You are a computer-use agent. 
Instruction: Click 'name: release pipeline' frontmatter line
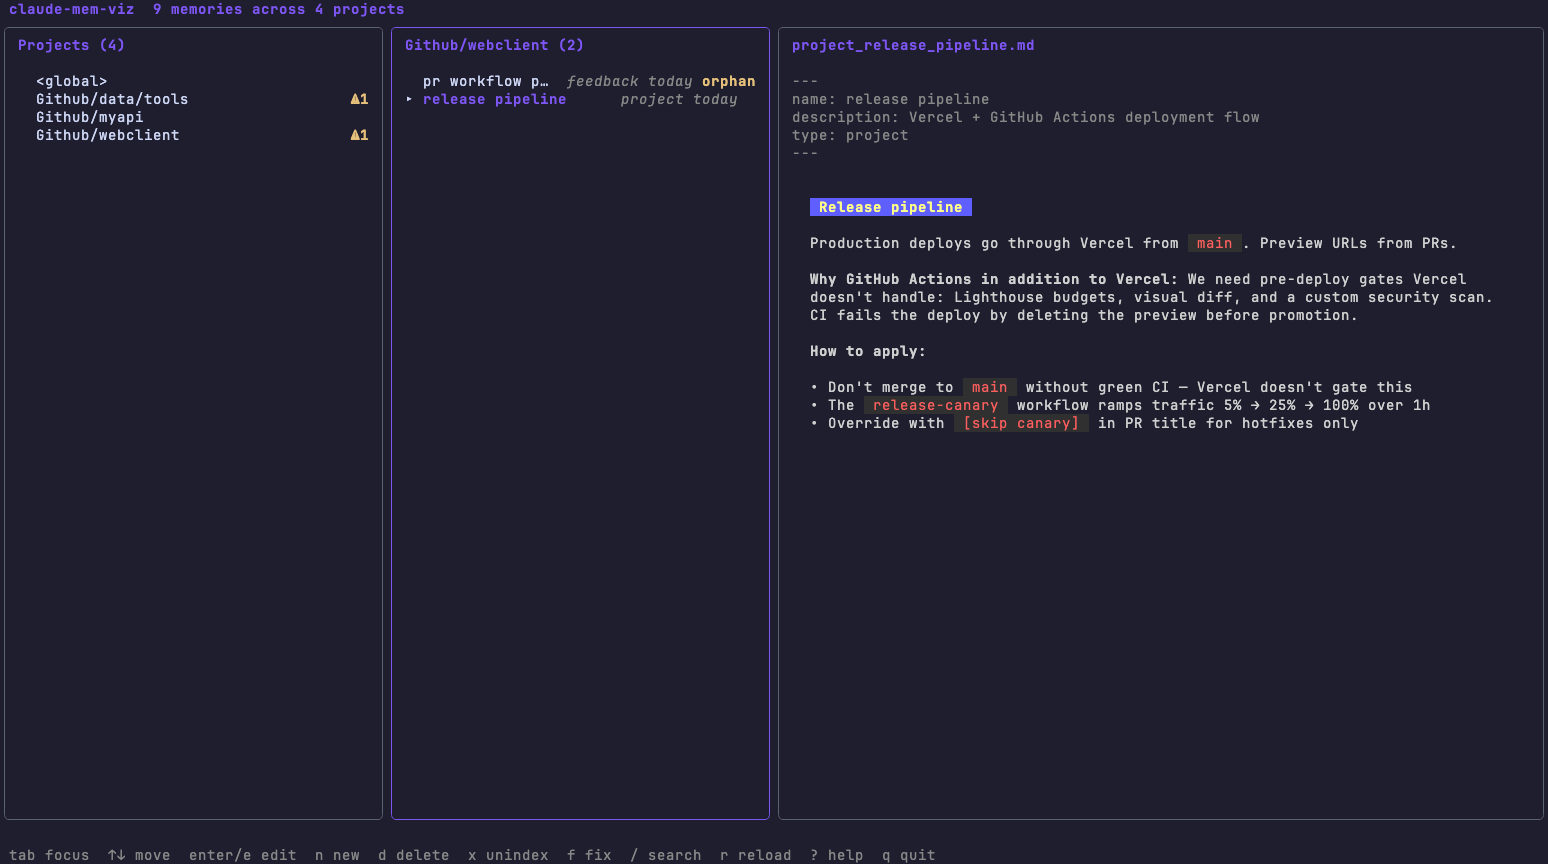890,99
